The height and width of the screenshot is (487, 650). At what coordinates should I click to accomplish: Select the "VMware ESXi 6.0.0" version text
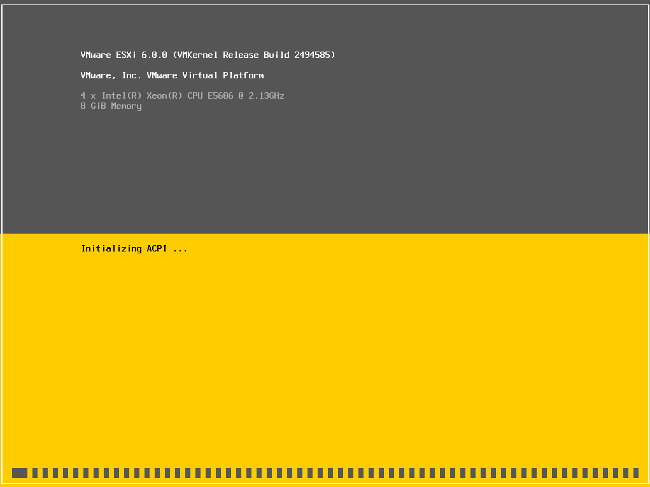tap(124, 55)
